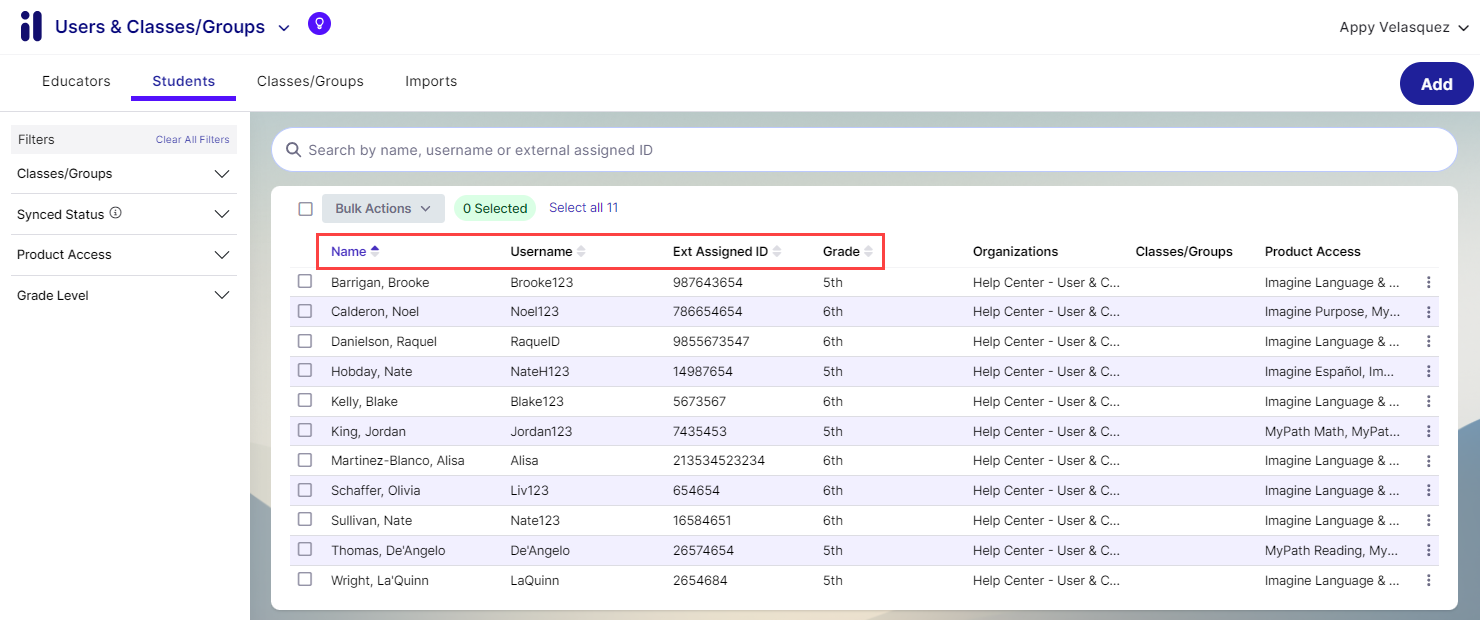This screenshot has width=1480, height=620.
Task: Click the Classes/Groups column header
Action: [x=1184, y=252]
